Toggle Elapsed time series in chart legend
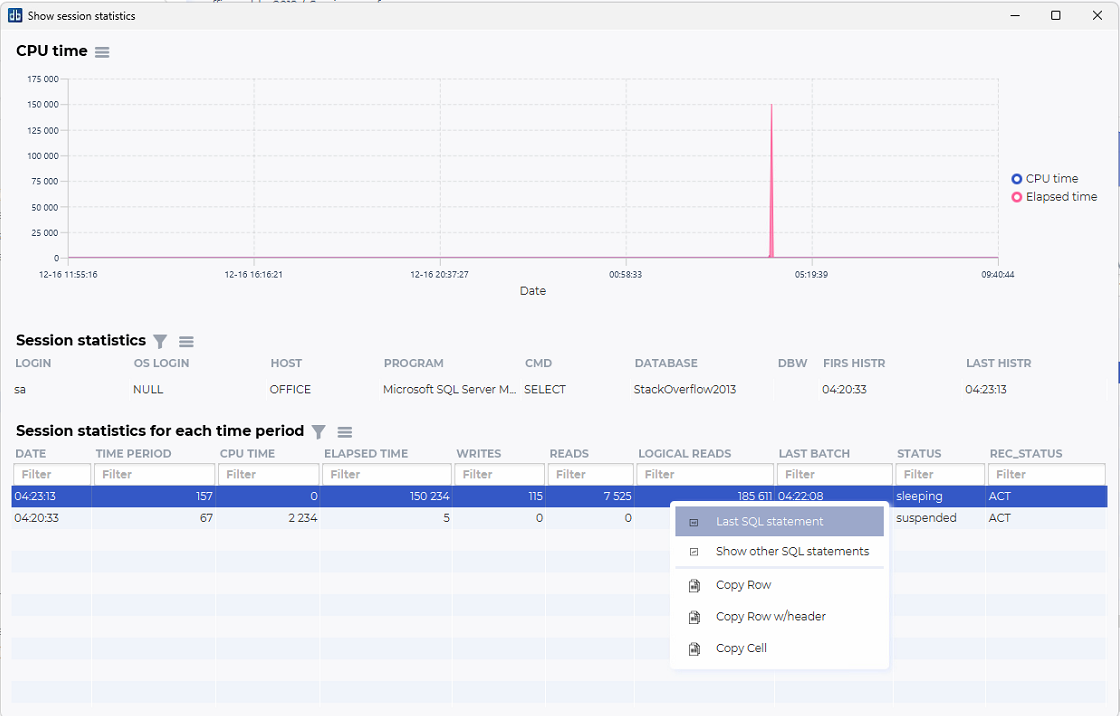This screenshot has height=716, width=1120. (1053, 197)
